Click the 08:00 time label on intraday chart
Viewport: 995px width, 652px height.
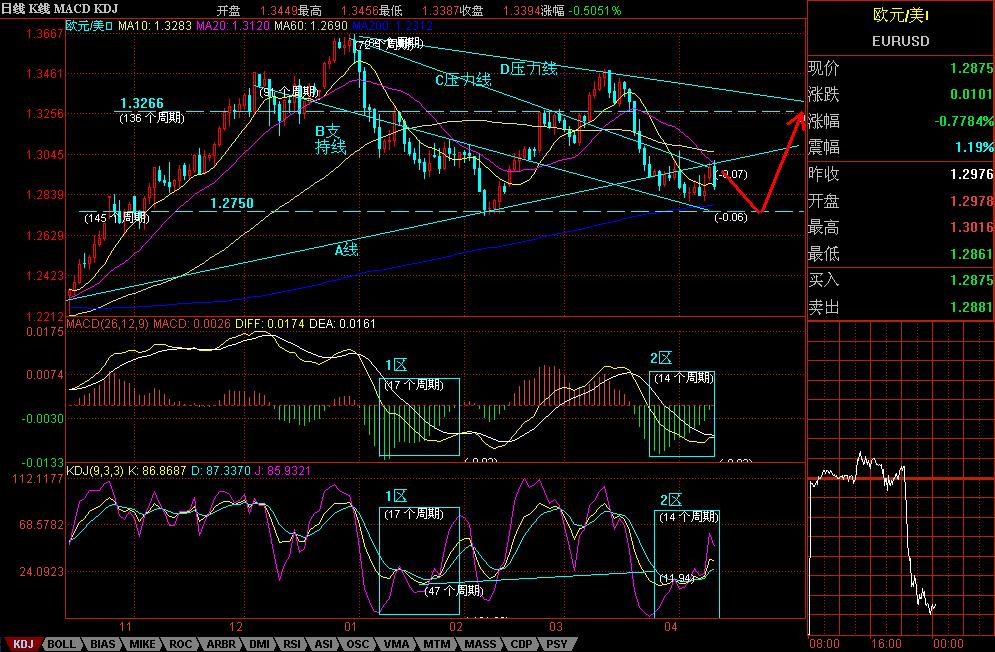[x=824, y=644]
